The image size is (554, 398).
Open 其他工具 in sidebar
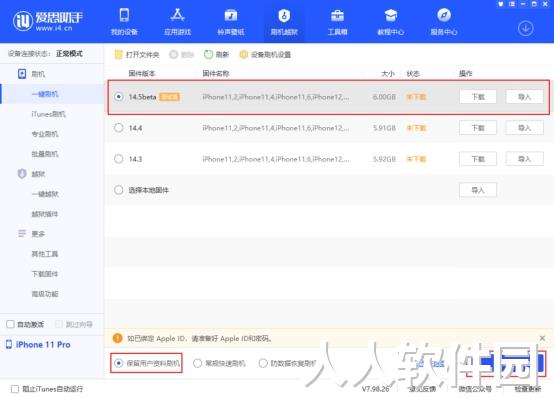45,254
